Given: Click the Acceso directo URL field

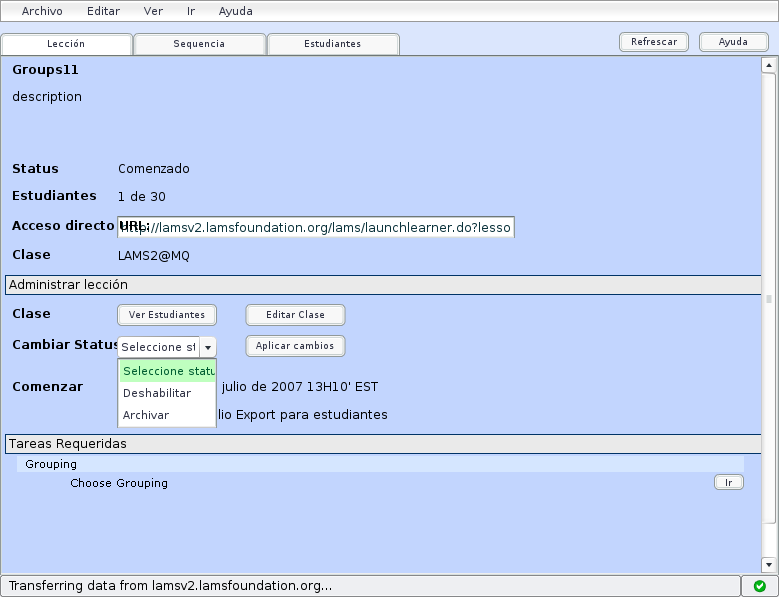Looking at the screenshot, I should point(315,227).
